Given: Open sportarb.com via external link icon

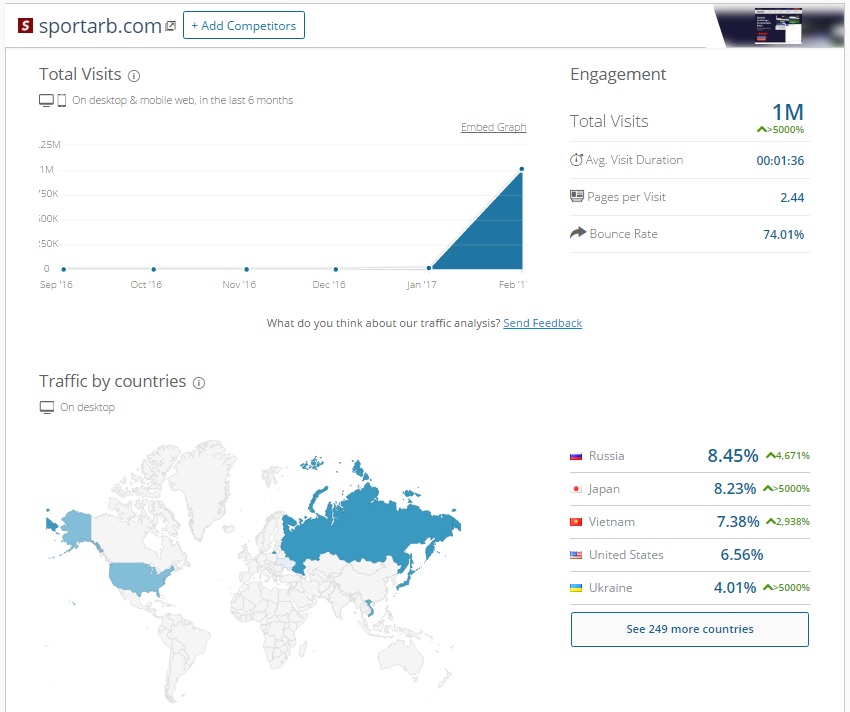Looking at the screenshot, I should pyautogui.click(x=171, y=26).
